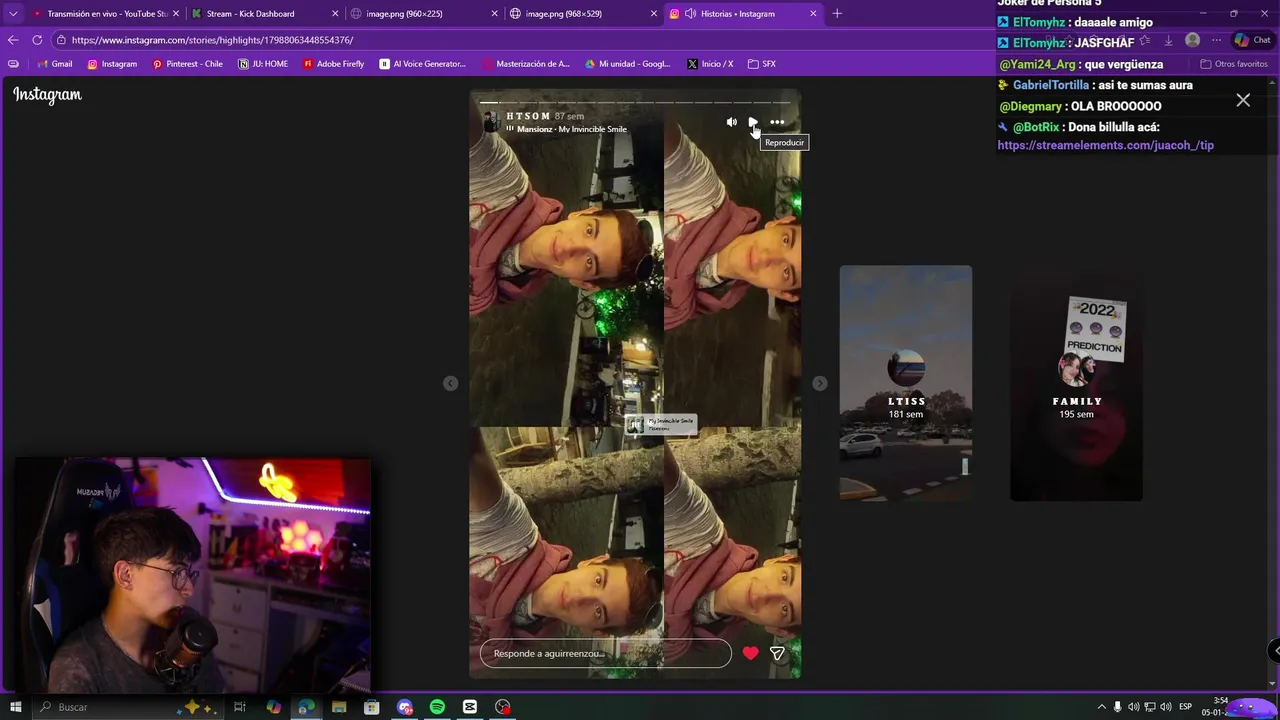Open Microsoft Edge from the taskbar
This screenshot has height=720, width=1280.
306,707
